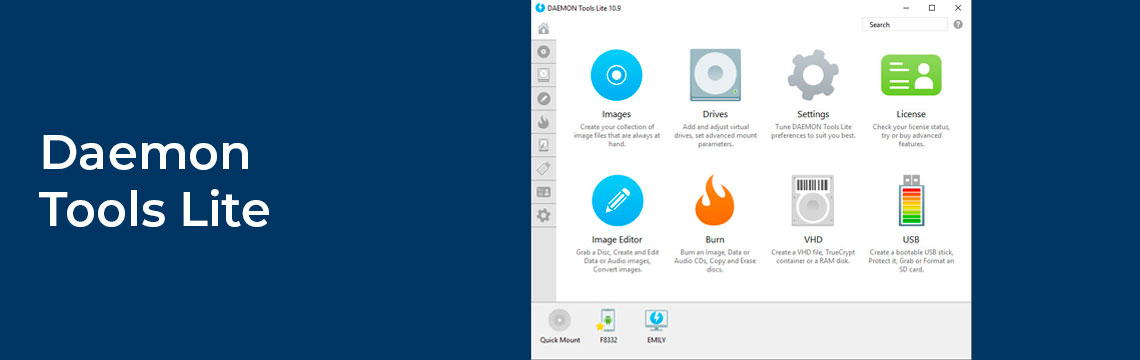Image resolution: width=1140 pixels, height=360 pixels.
Task: Open the USB stick tile
Action: point(911,201)
